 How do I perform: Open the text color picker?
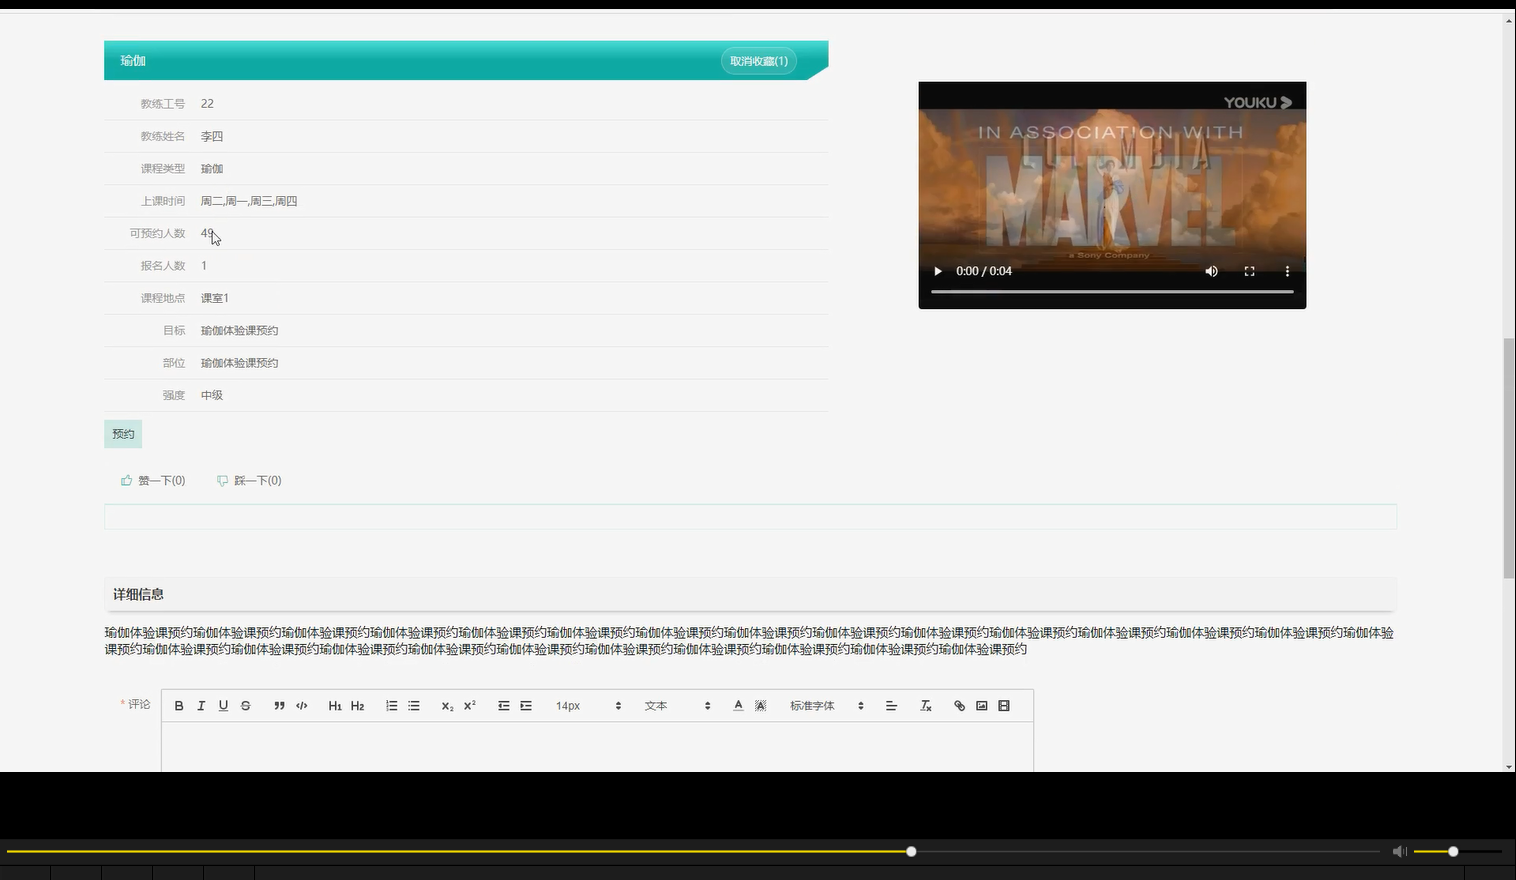[x=738, y=706]
